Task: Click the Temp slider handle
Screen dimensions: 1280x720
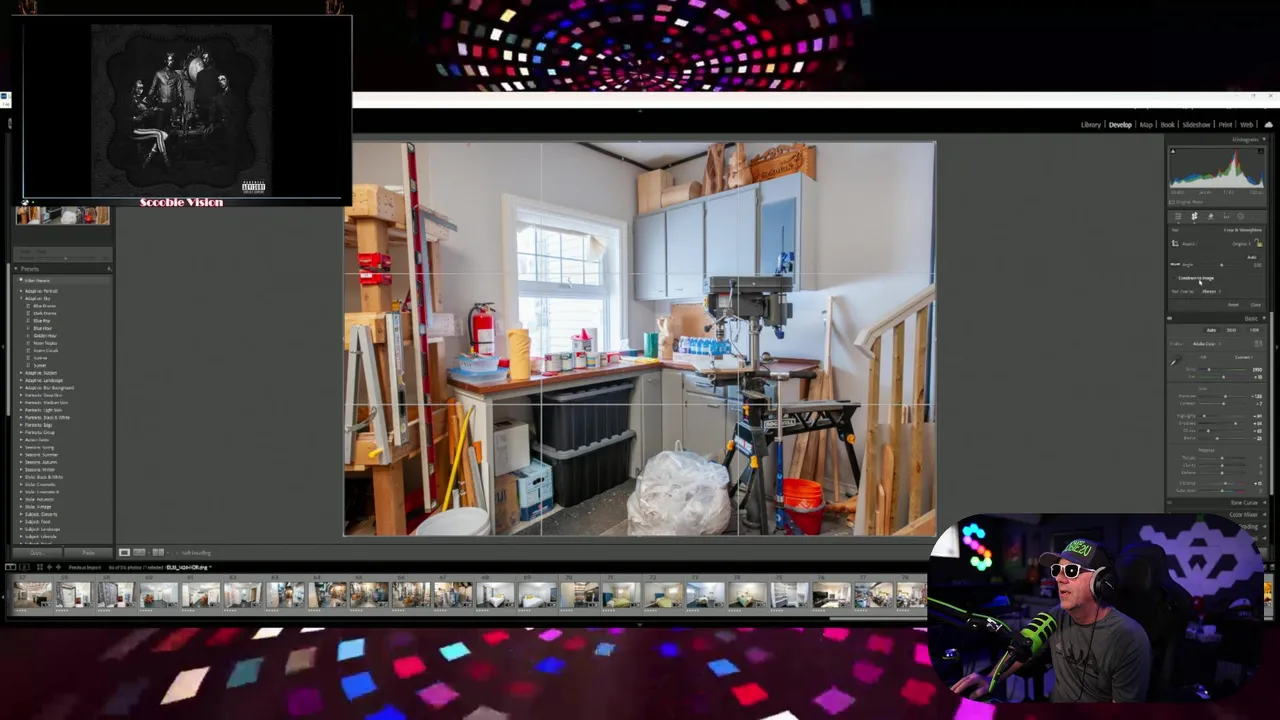Action: click(x=1209, y=369)
